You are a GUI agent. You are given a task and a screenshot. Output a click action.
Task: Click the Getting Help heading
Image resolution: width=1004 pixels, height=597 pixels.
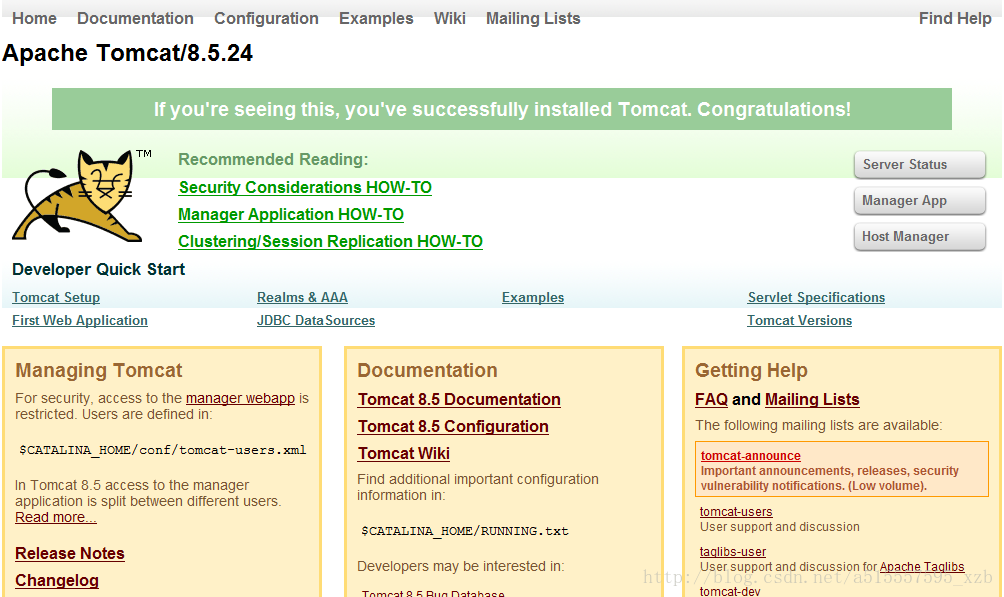(751, 370)
